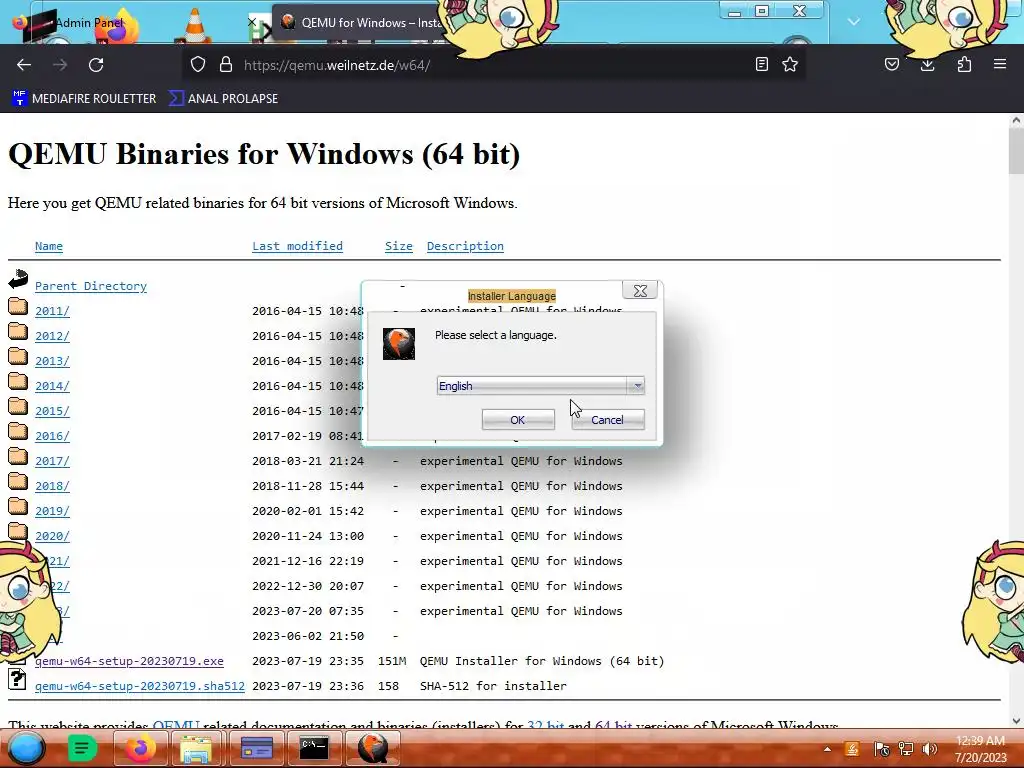Click the folder icon beside 2019/

(x=18, y=506)
